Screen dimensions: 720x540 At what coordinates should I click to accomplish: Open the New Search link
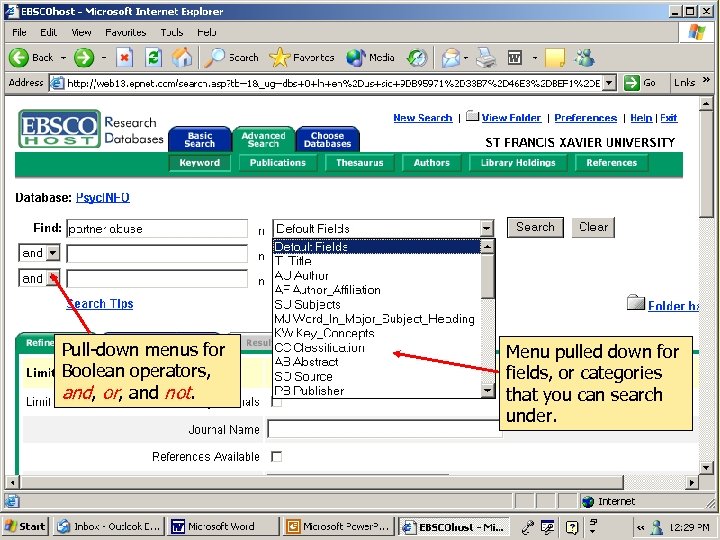tap(423, 118)
